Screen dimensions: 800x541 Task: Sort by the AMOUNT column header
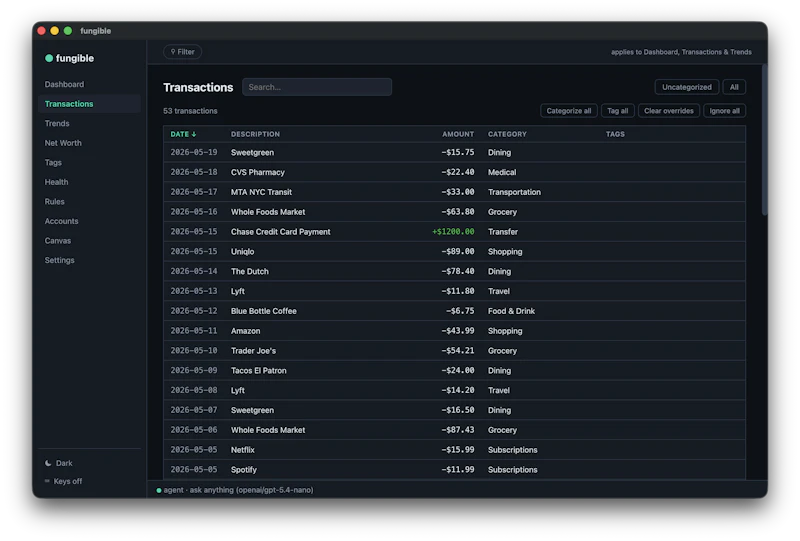[x=458, y=134]
